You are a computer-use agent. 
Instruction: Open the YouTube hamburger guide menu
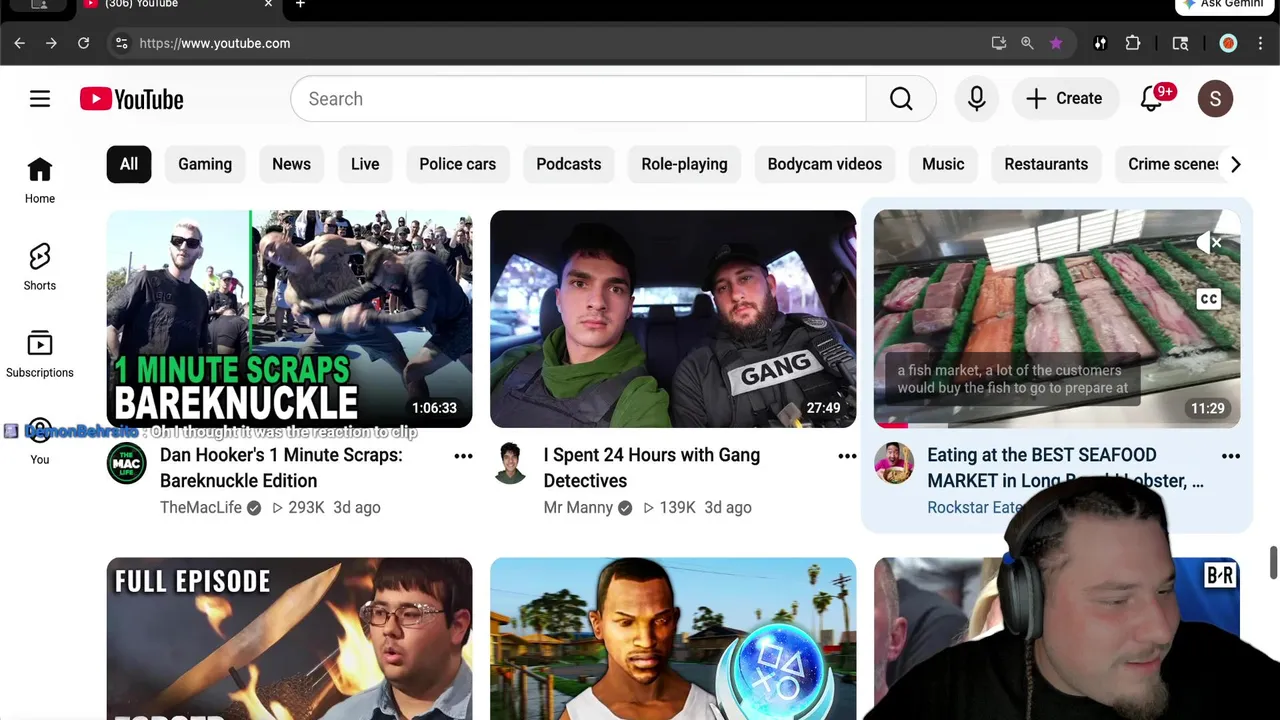coord(40,99)
